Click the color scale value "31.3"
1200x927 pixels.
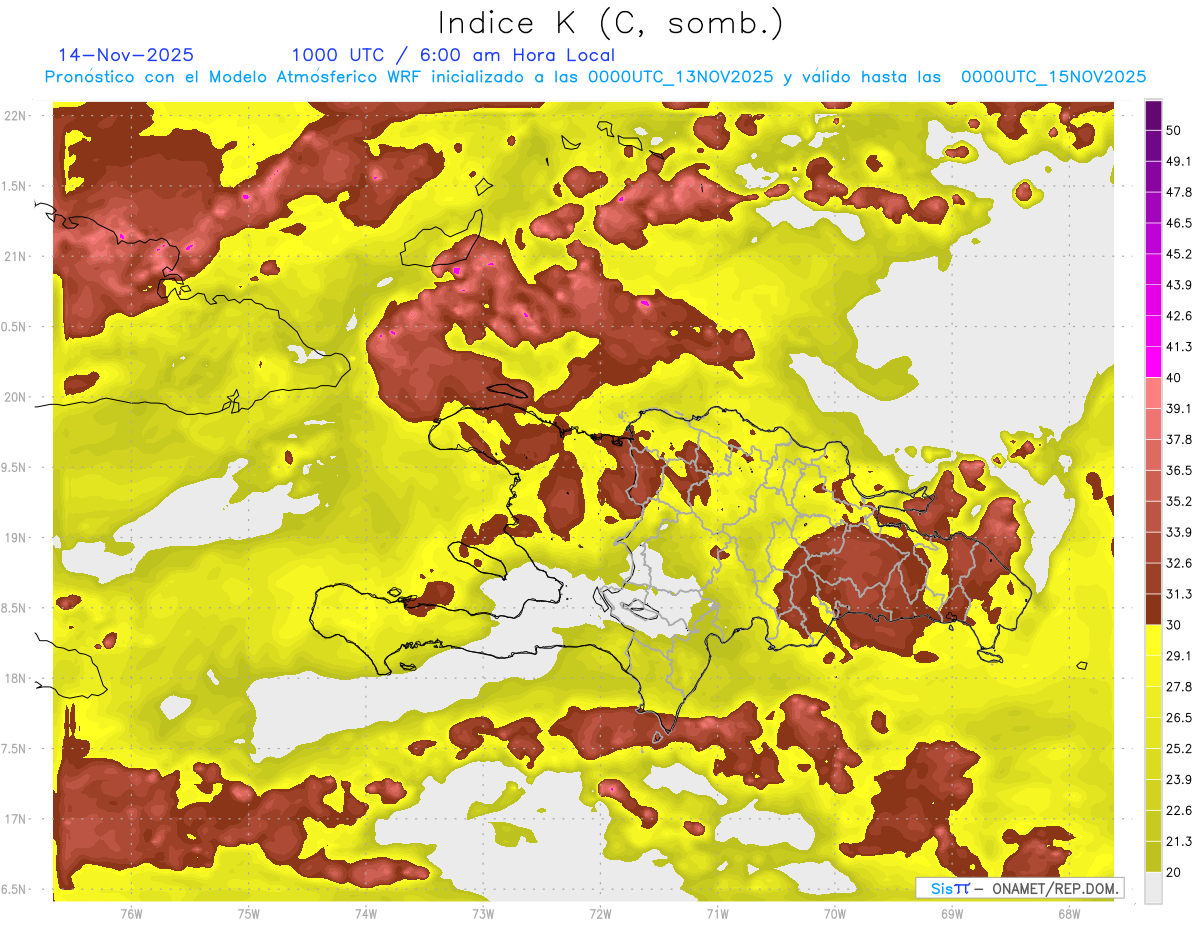tap(1178, 594)
